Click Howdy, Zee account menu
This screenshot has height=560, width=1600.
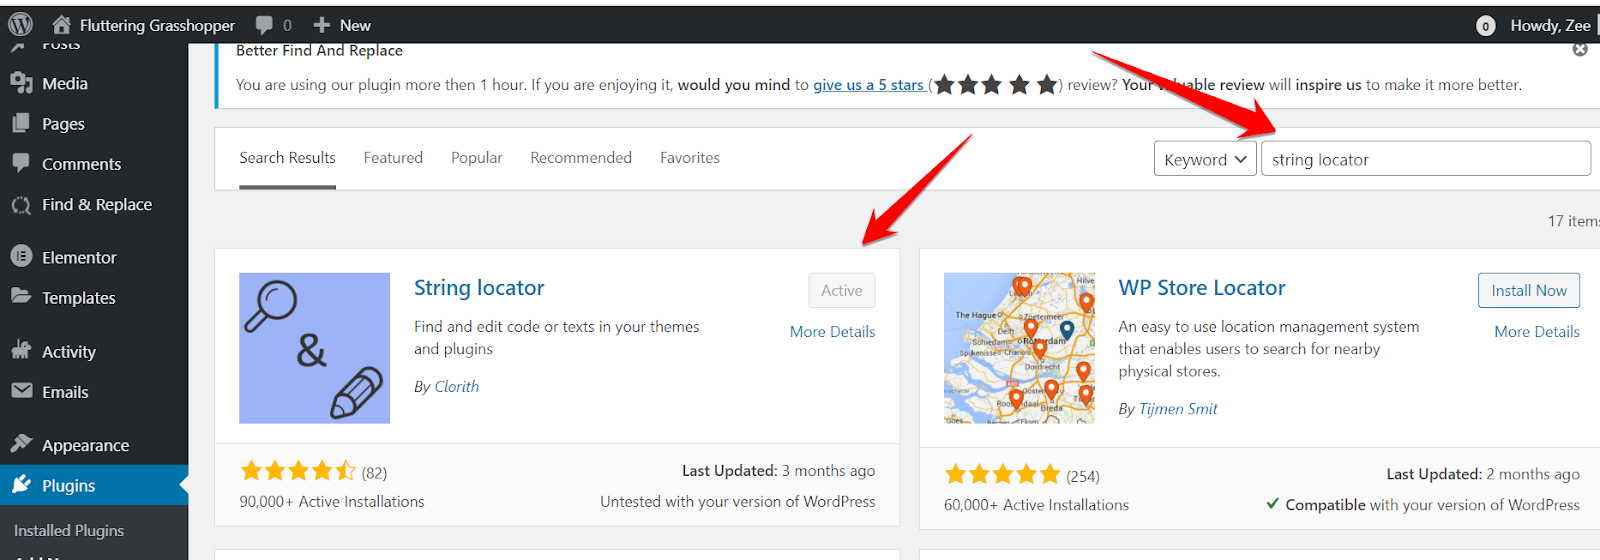click(x=1550, y=25)
